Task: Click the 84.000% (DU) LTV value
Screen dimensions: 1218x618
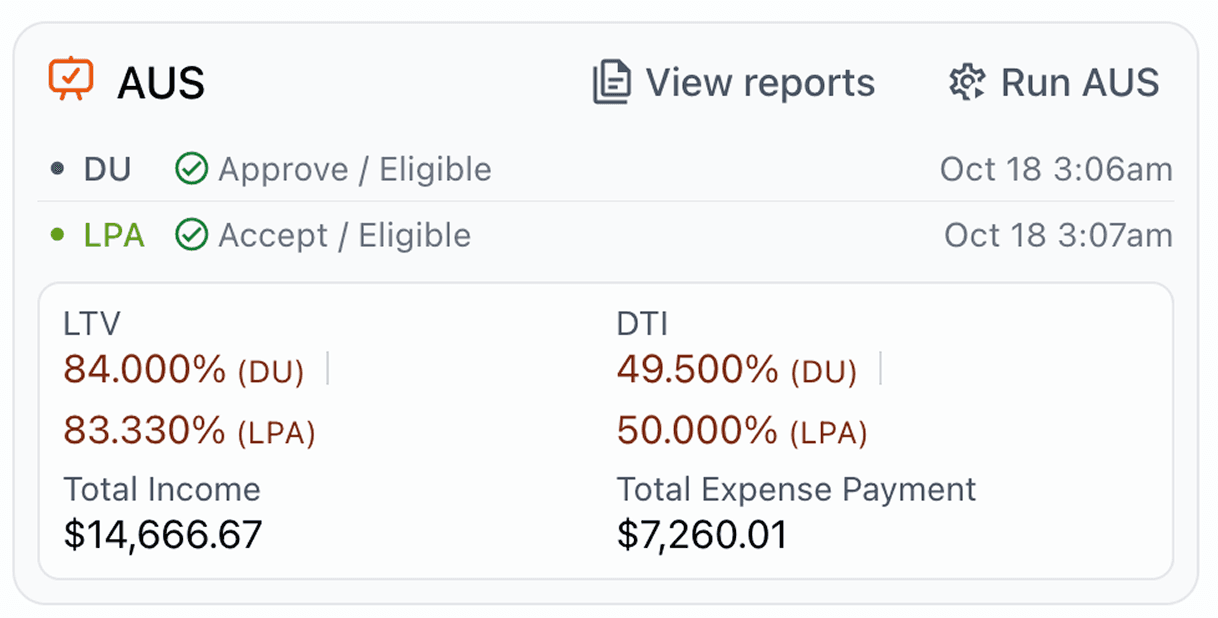Action: click(184, 370)
